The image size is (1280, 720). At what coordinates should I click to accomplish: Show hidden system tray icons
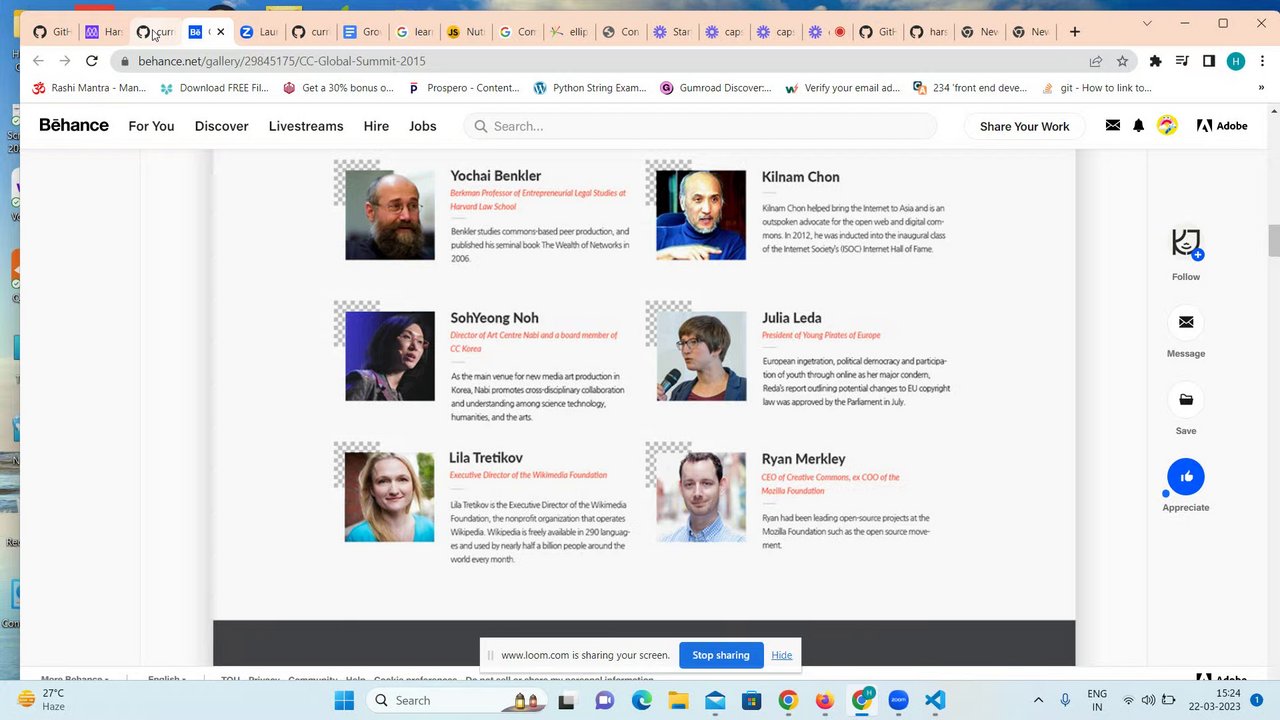[1038, 700]
